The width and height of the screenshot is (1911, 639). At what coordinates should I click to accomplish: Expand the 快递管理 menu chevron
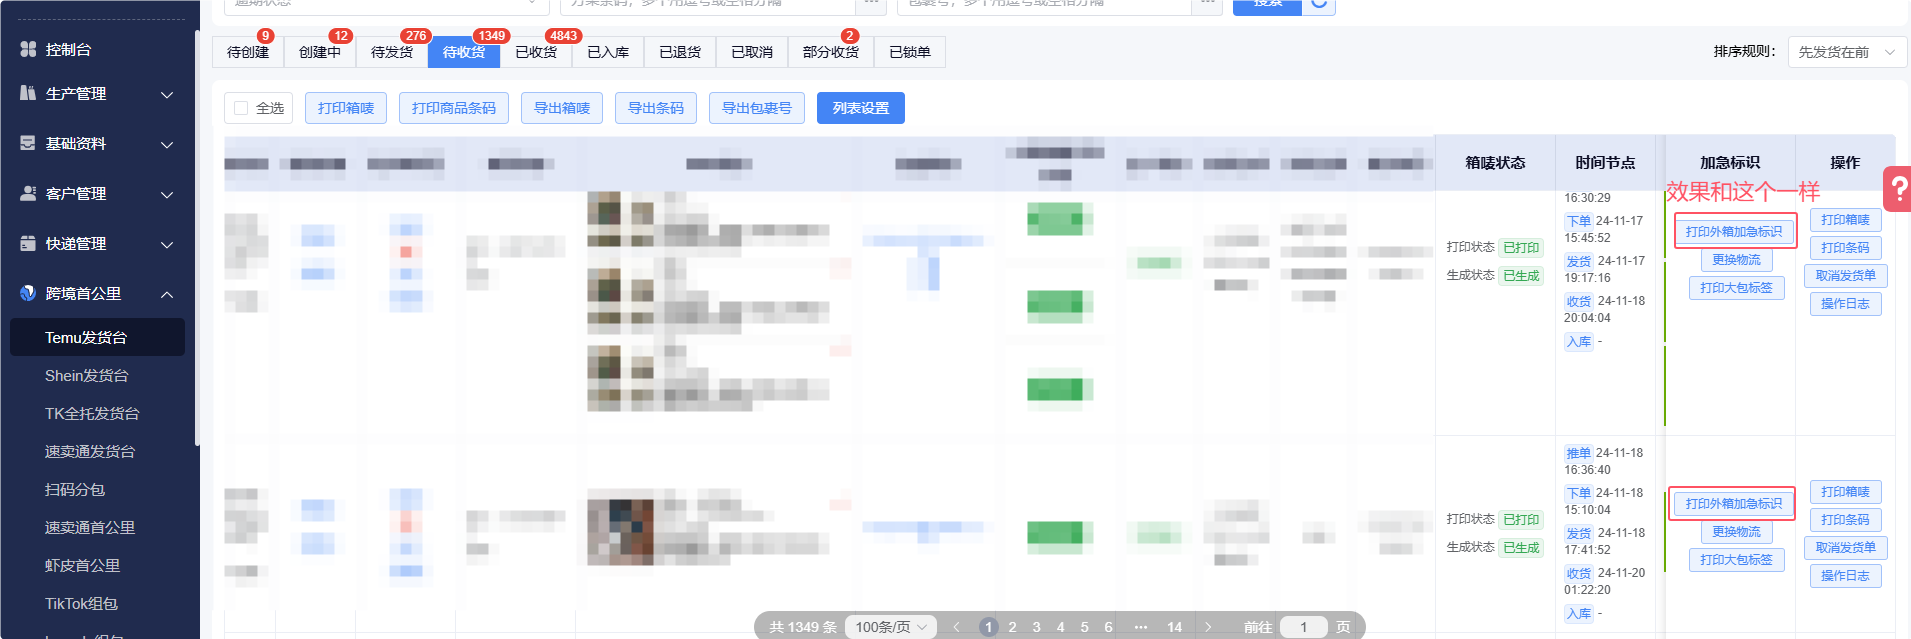pos(167,245)
